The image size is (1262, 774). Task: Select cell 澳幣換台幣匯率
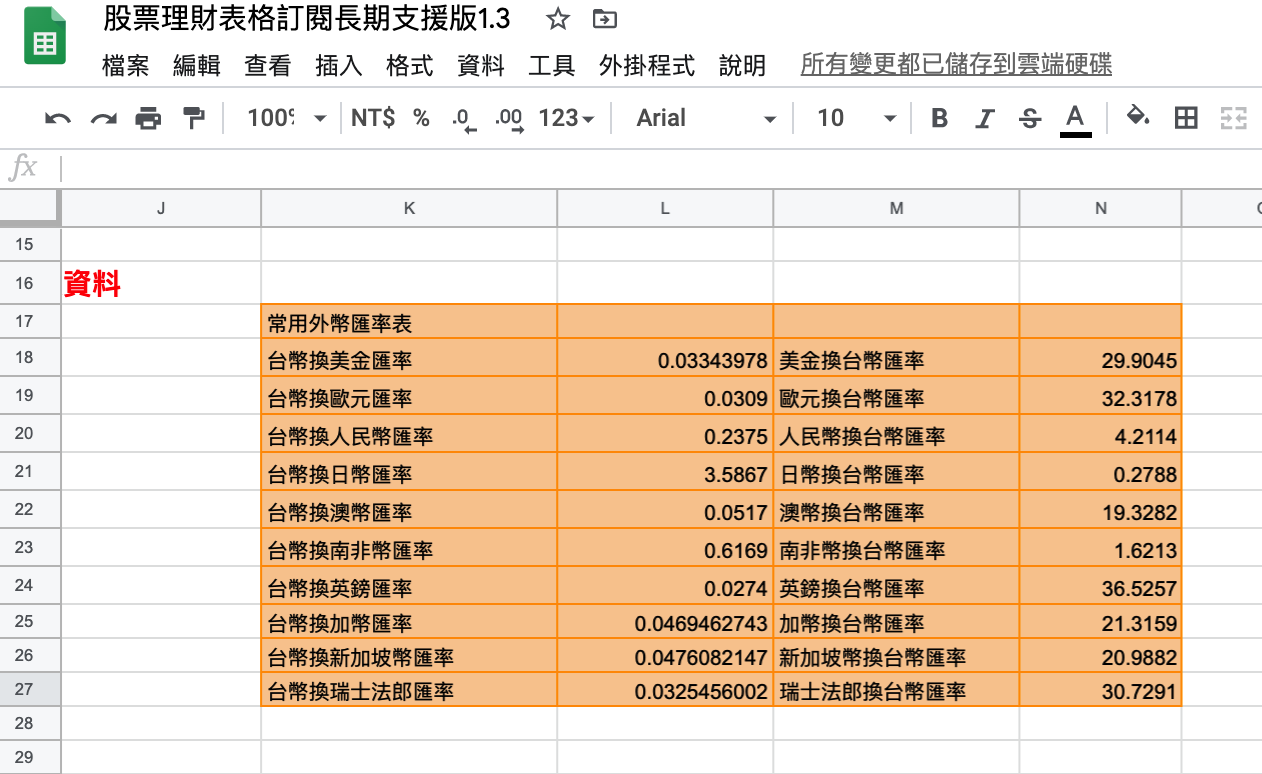tap(896, 510)
